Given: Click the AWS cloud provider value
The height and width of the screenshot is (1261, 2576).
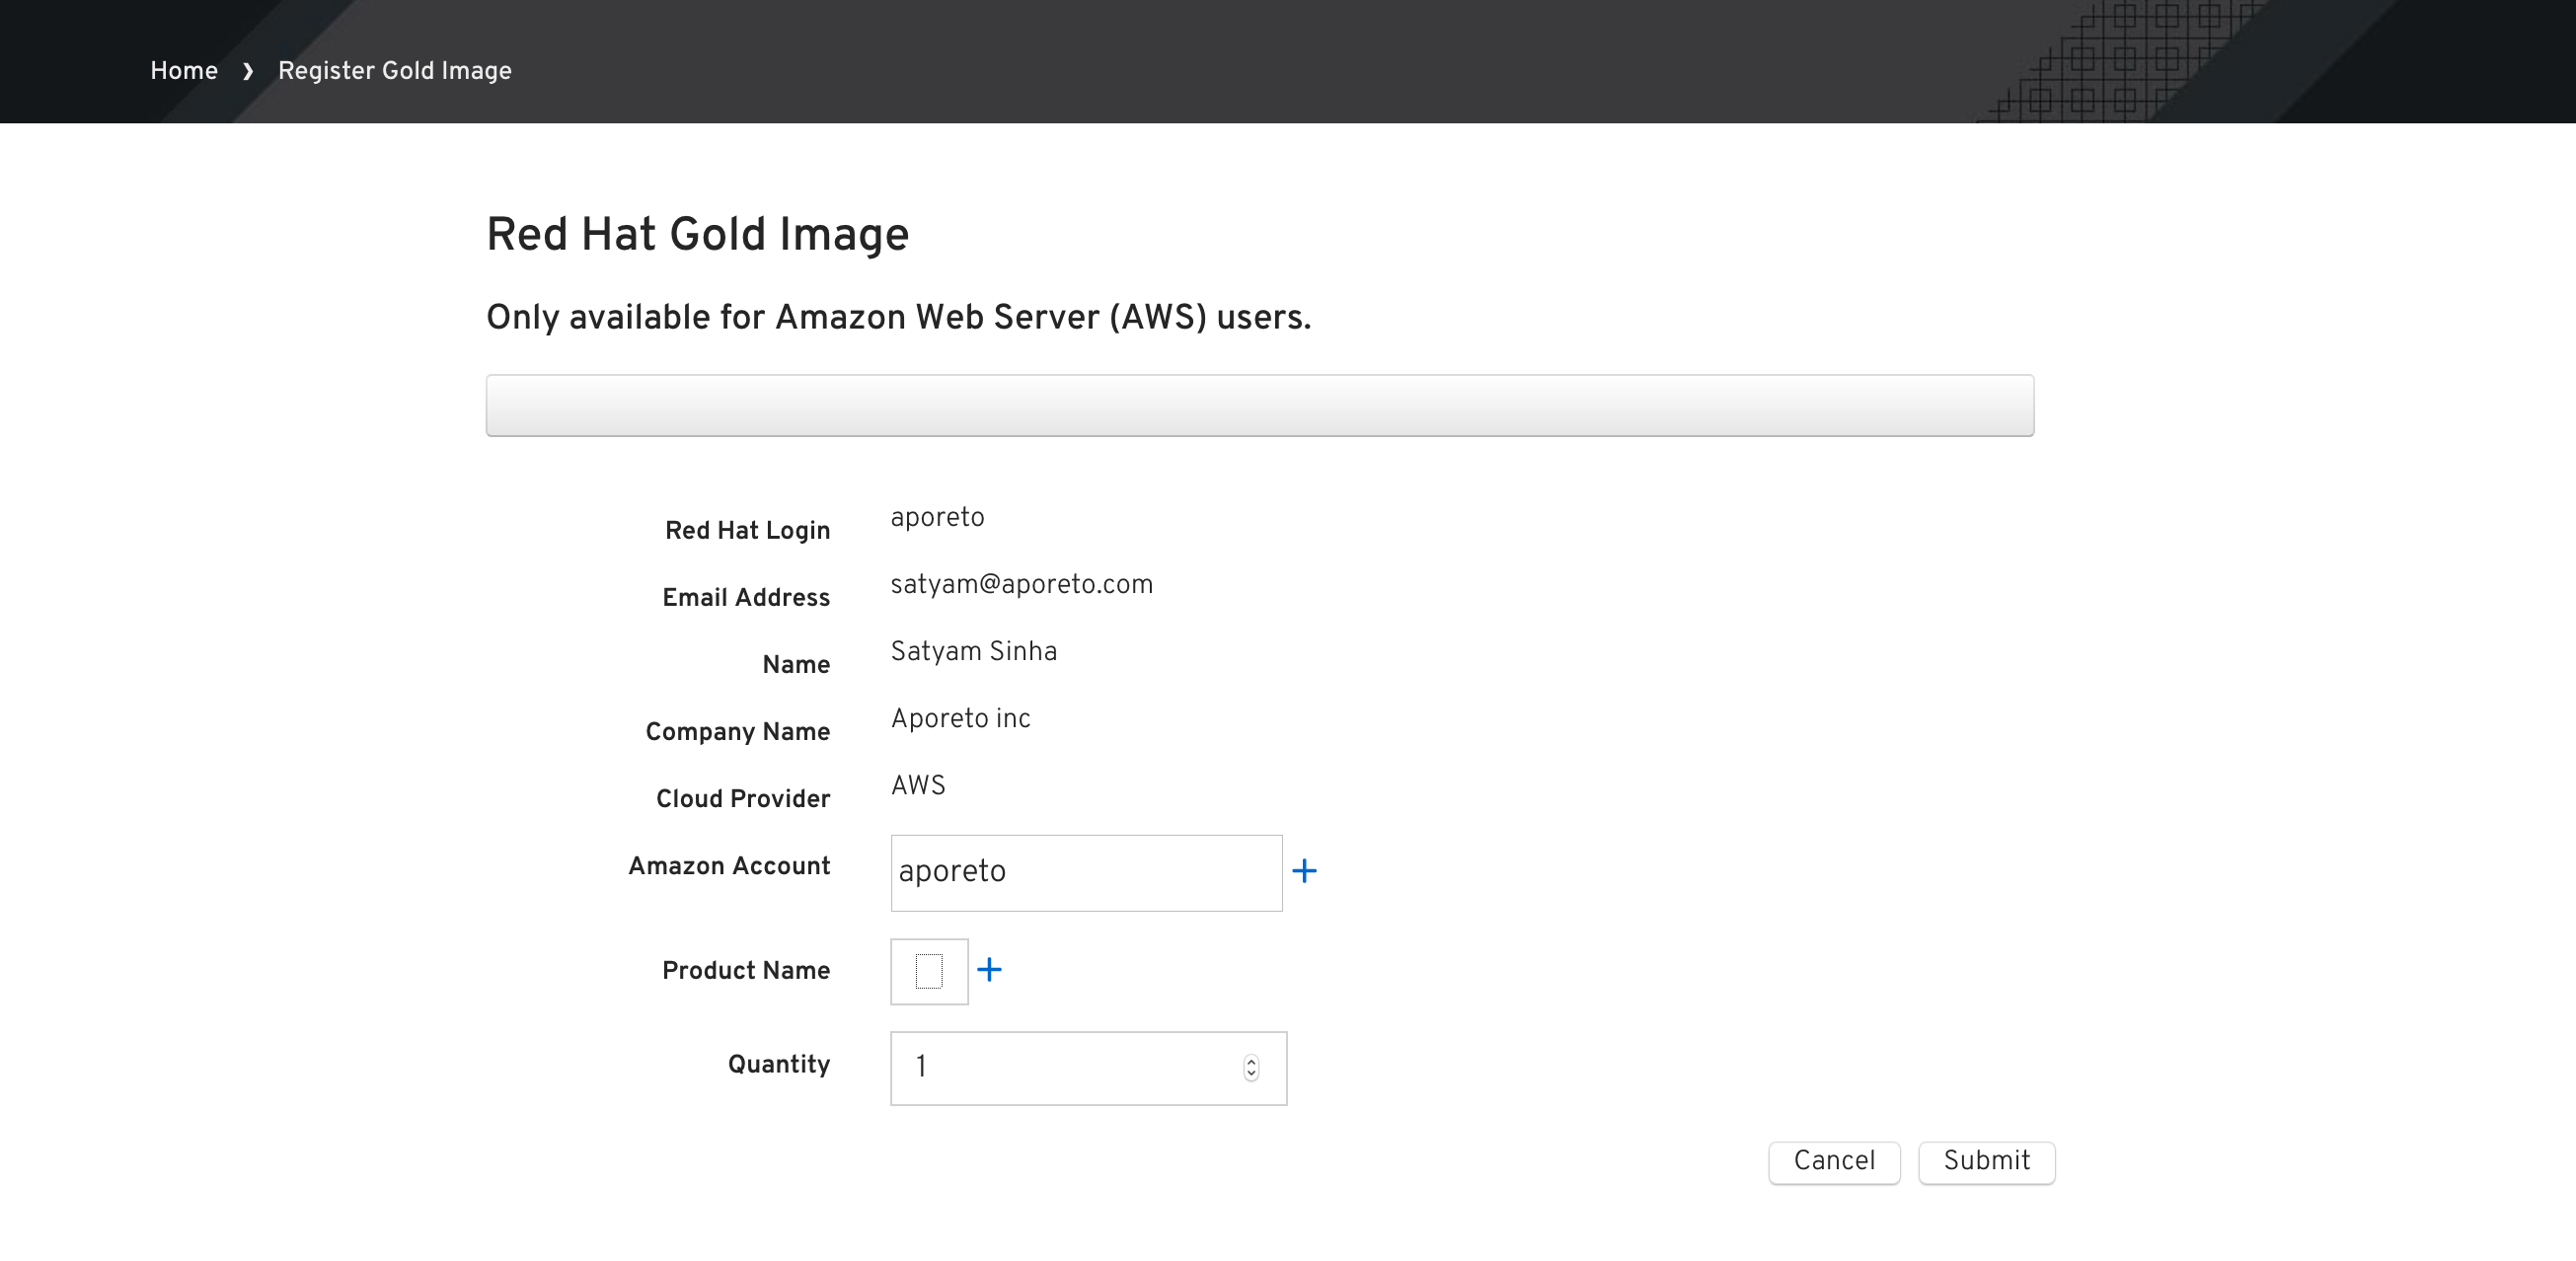Looking at the screenshot, I should coord(918,785).
